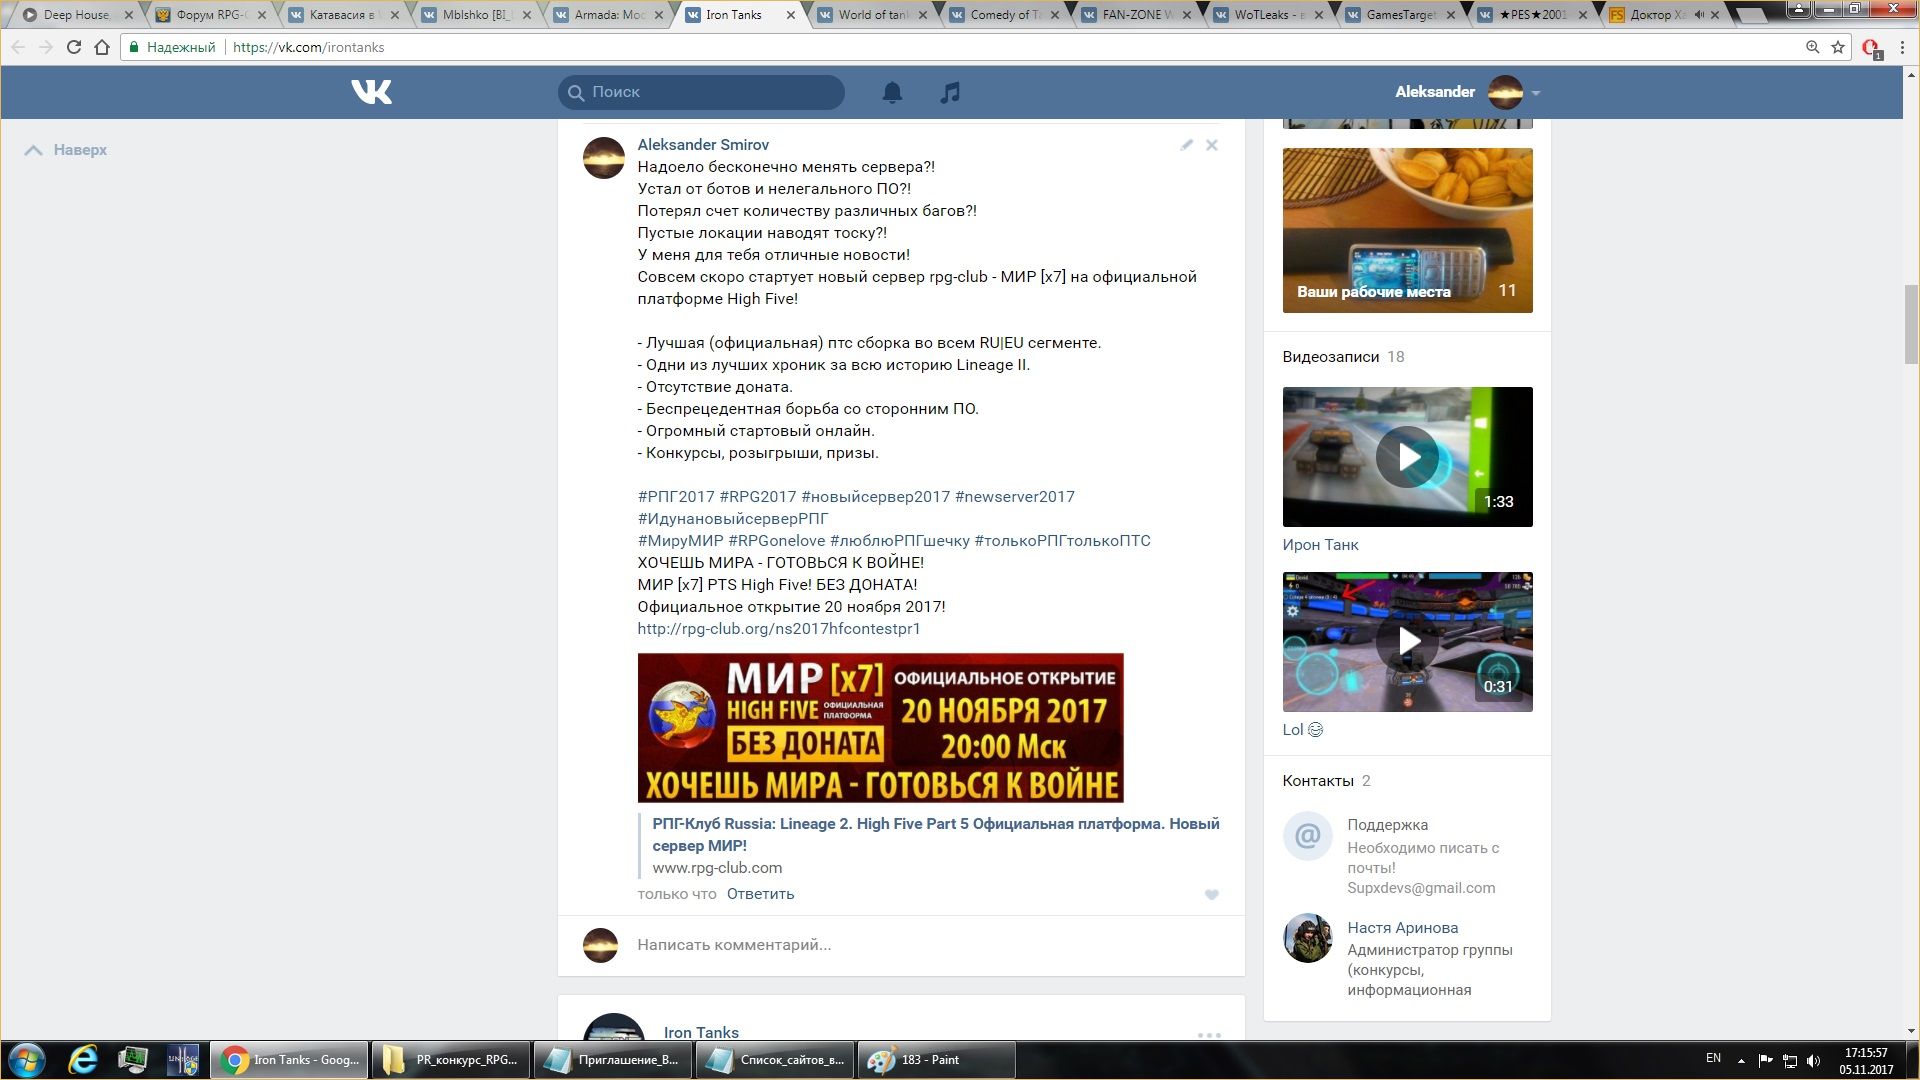Image resolution: width=1920 pixels, height=1080 pixels.
Task: Open three-dot menu on Iron Tanks post
Action: coord(1209,1035)
